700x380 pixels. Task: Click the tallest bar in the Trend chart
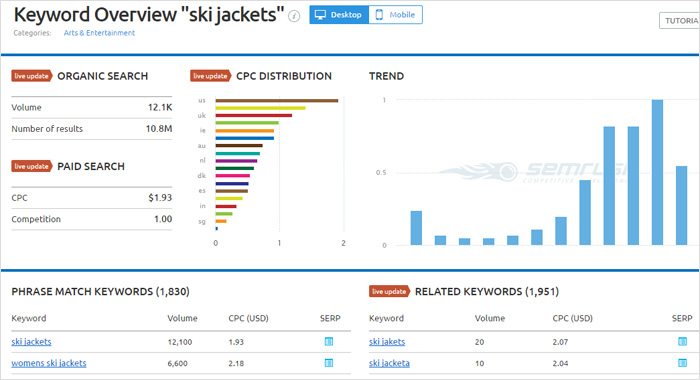pos(657,172)
